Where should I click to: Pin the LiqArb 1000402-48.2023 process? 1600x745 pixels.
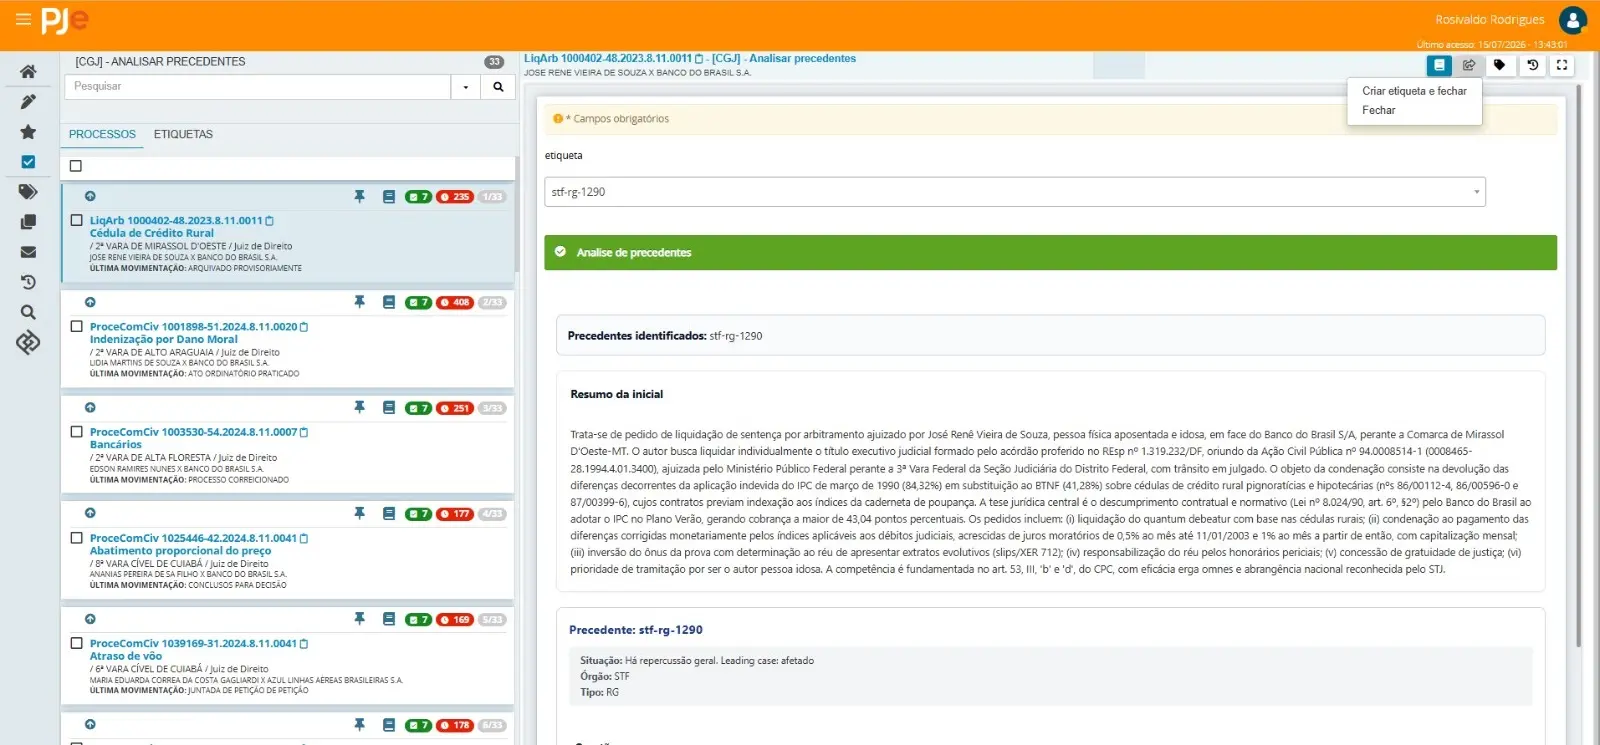click(360, 197)
